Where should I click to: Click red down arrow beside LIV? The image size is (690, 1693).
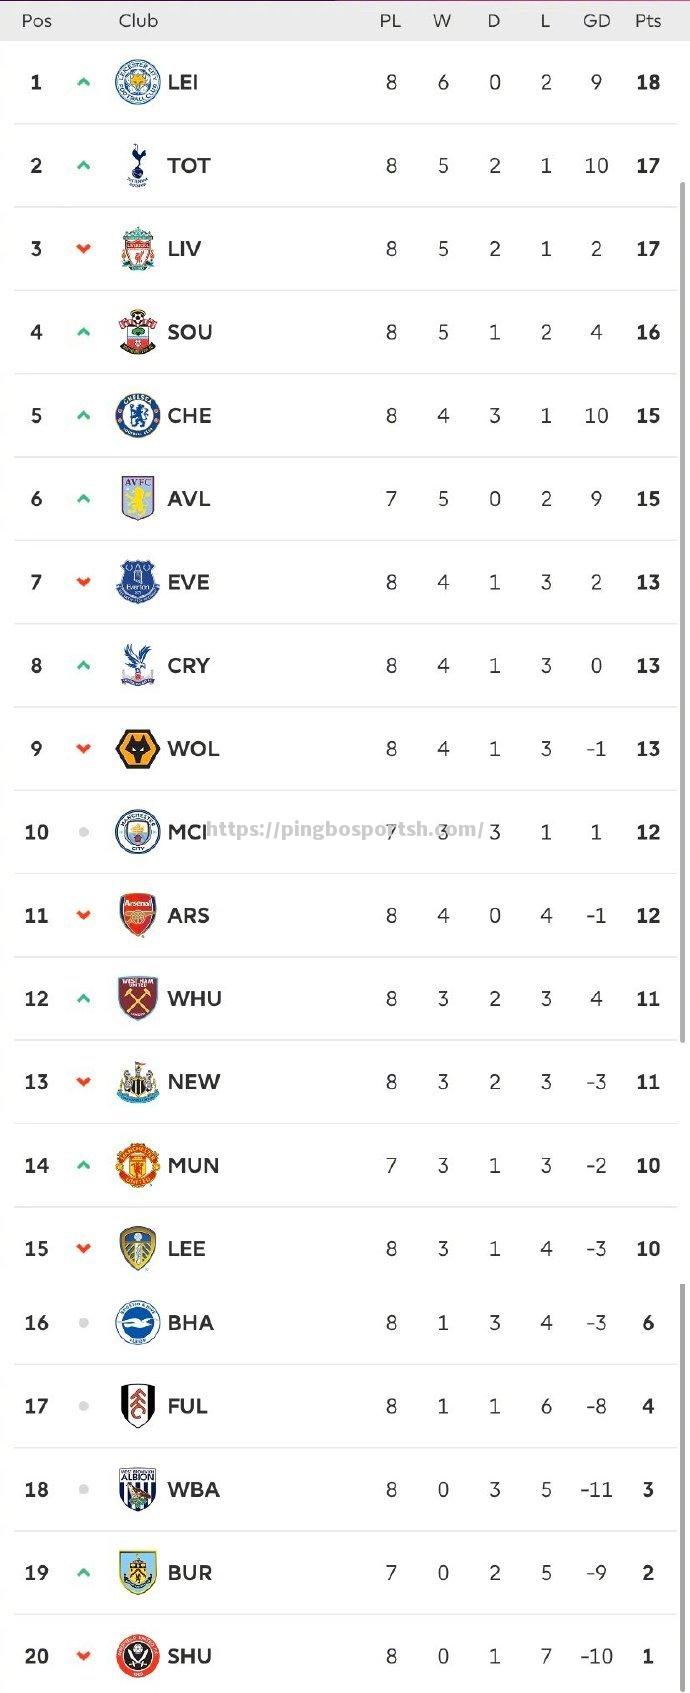(x=84, y=249)
